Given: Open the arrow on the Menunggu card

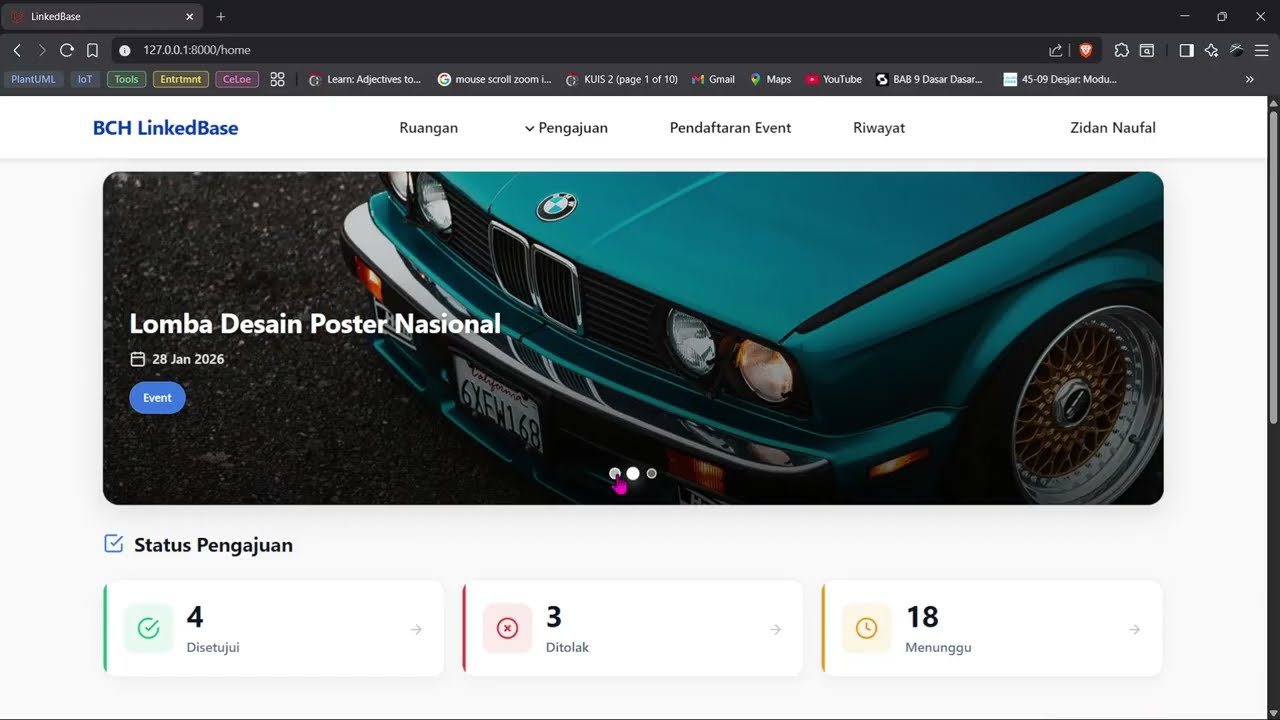Looking at the screenshot, I should 1134,629.
